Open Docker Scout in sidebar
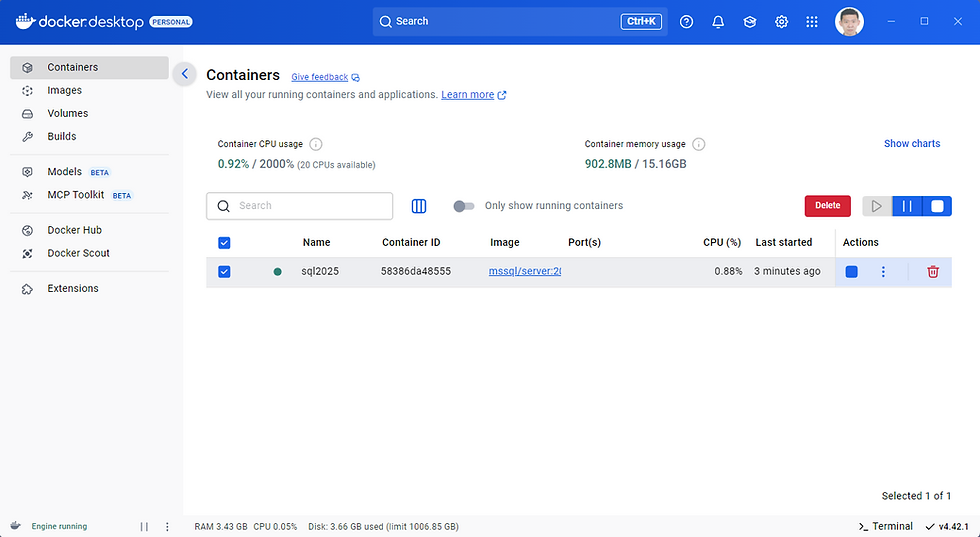Image resolution: width=980 pixels, height=537 pixels. (x=89, y=253)
